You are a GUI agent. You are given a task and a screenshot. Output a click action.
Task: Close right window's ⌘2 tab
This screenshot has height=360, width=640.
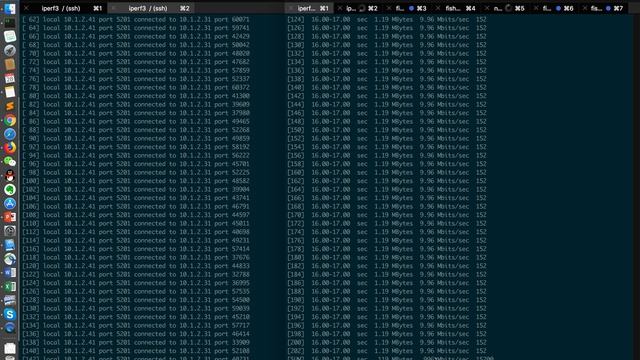340,8
